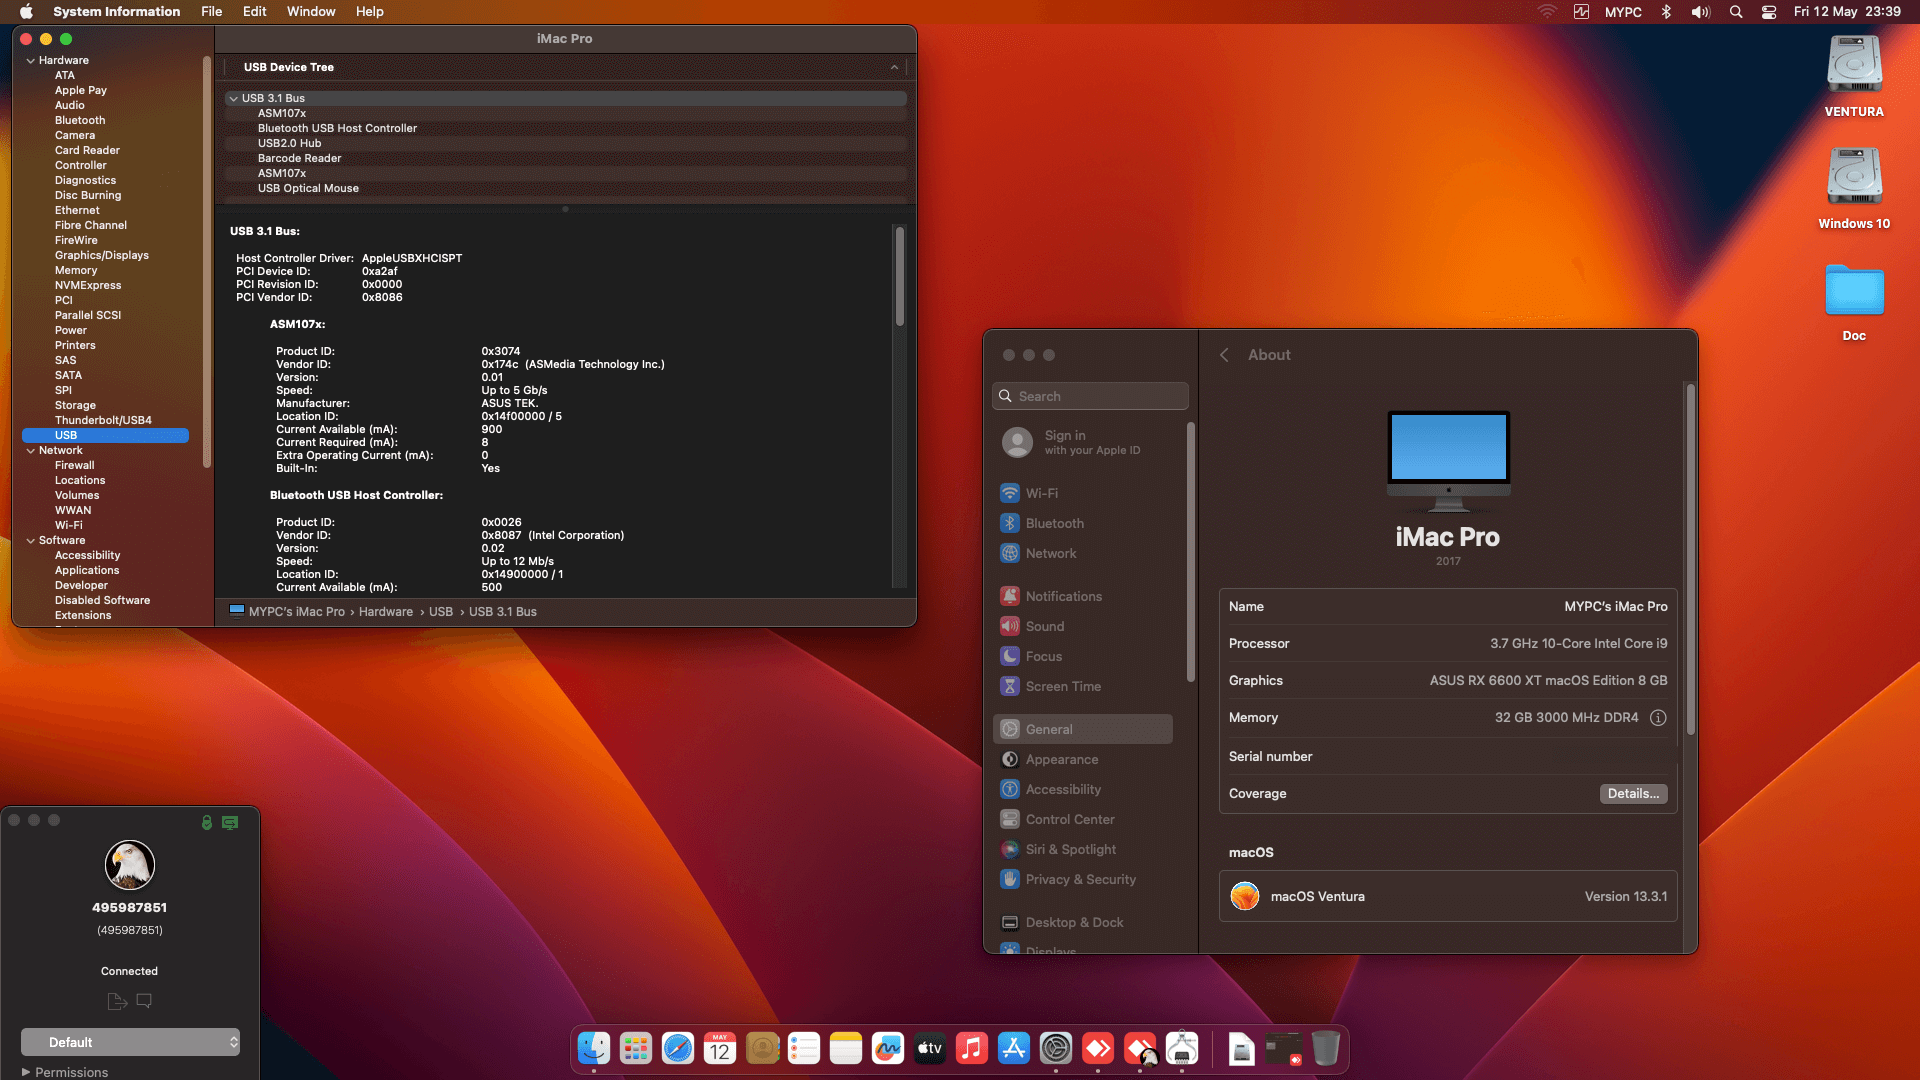Open the App Store from the Dock
The width and height of the screenshot is (1920, 1080).
coord(1014,1048)
